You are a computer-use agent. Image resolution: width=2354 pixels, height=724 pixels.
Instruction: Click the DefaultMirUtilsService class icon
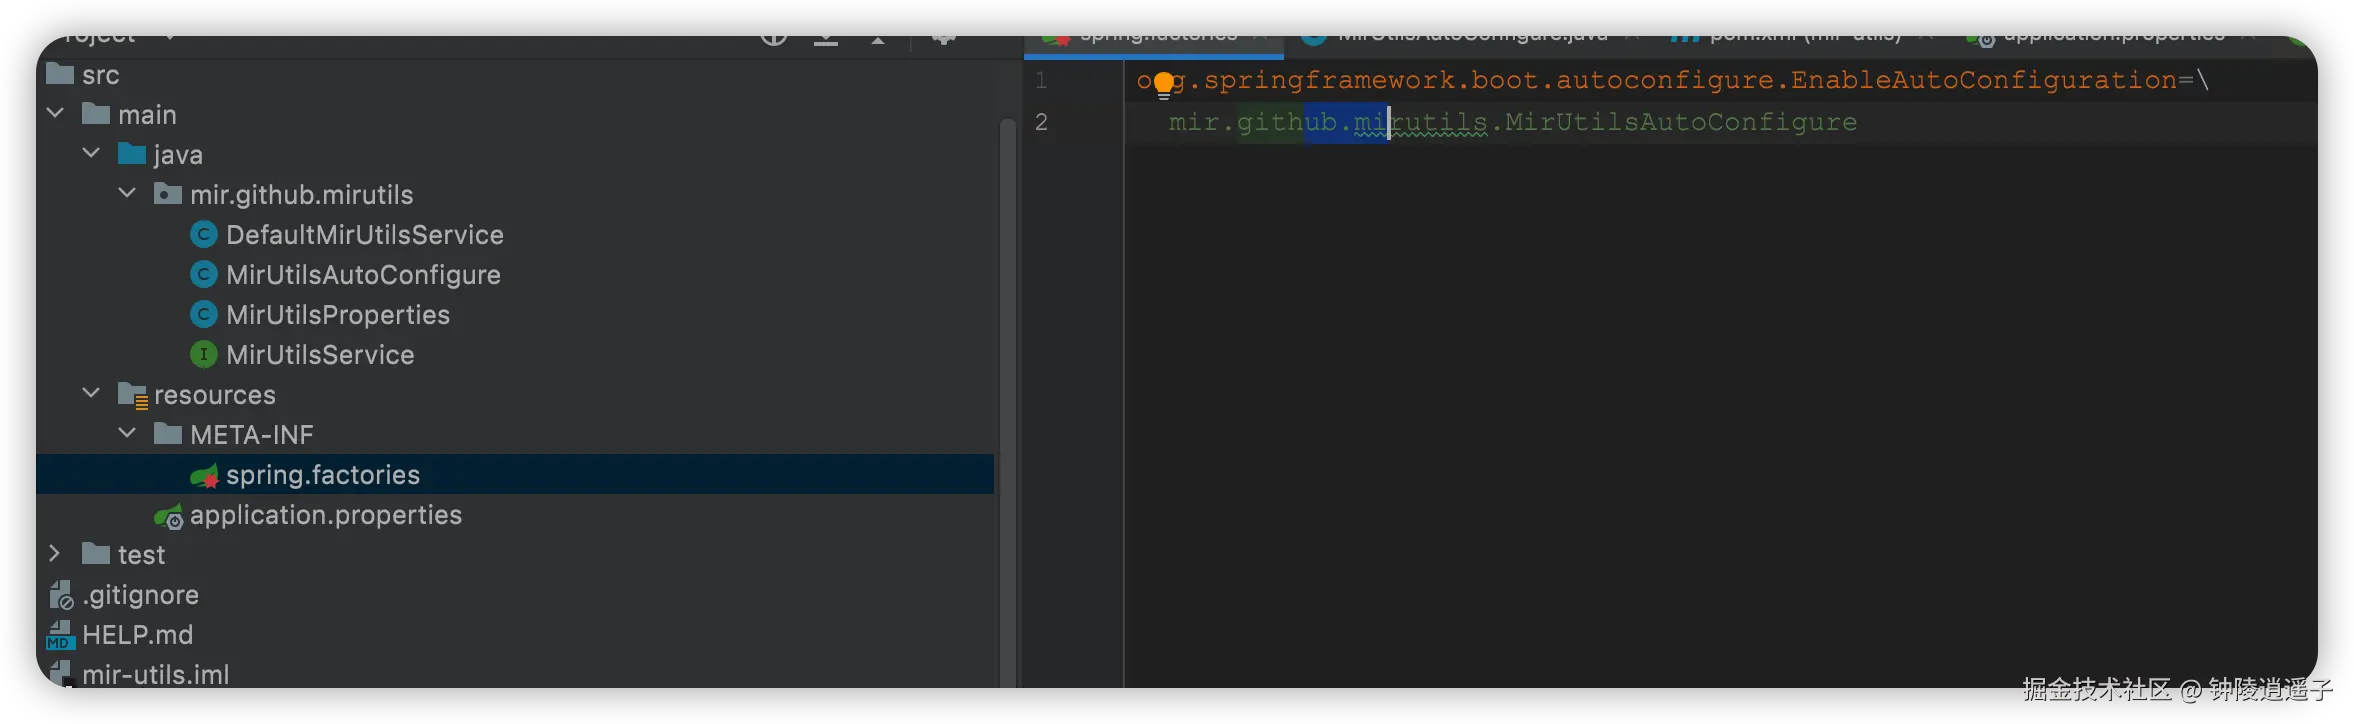tap(204, 234)
